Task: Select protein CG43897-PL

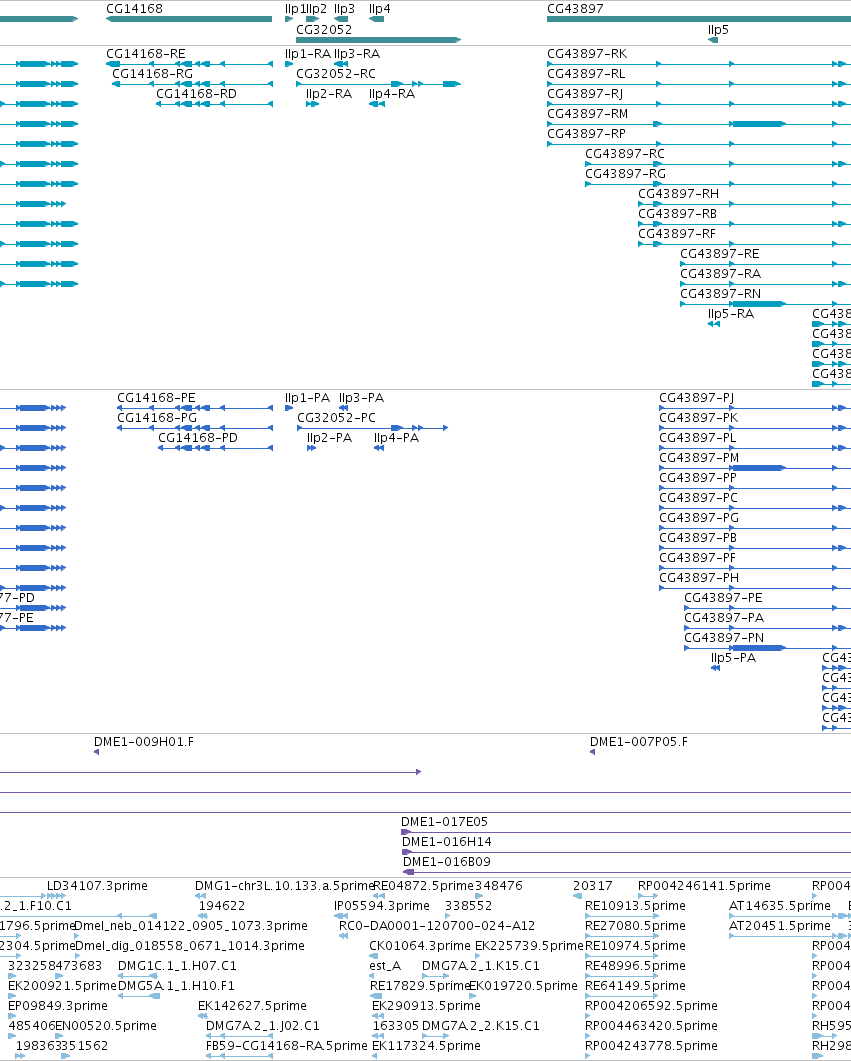Action: 698,437
